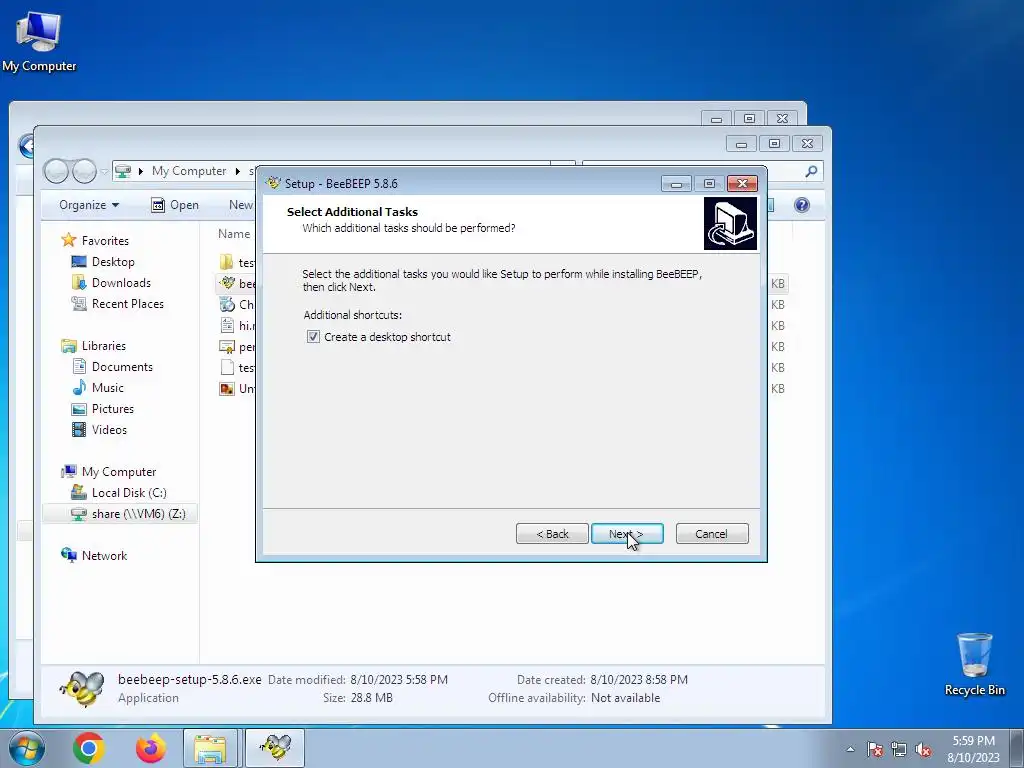Select Desktop under Favorites
1024x768 pixels.
113,262
